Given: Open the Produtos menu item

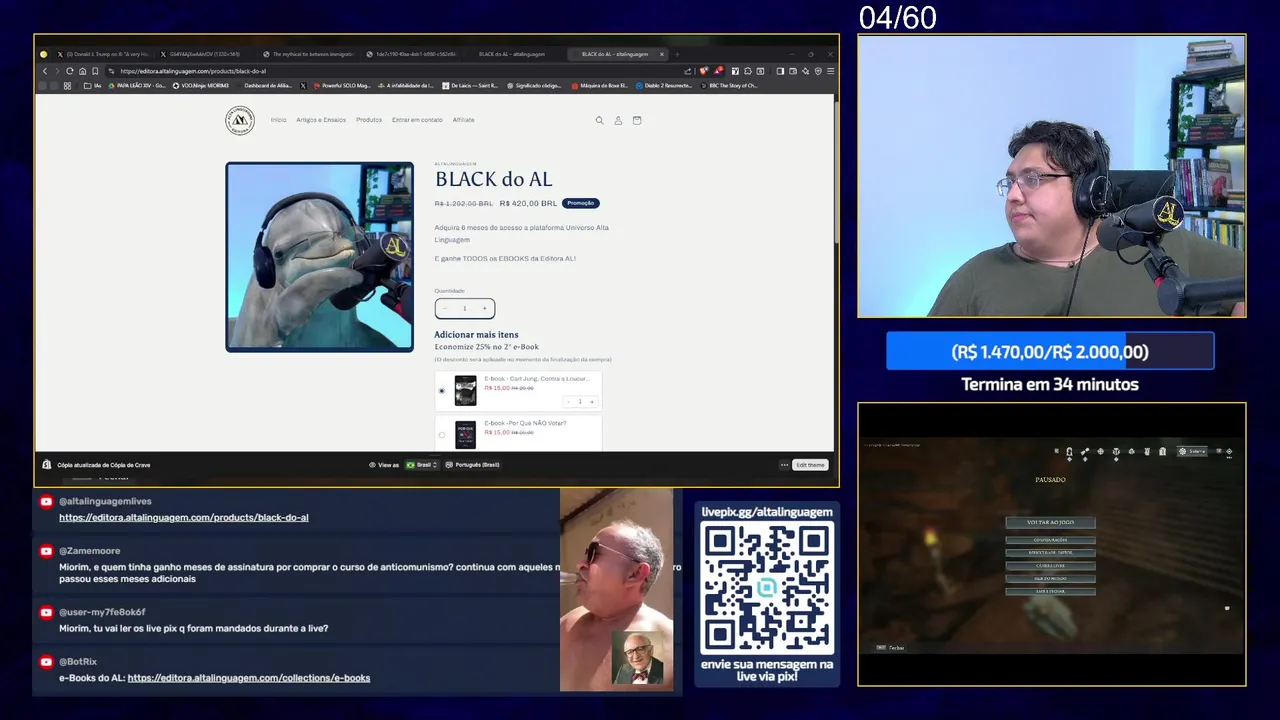Looking at the screenshot, I should click(x=369, y=120).
